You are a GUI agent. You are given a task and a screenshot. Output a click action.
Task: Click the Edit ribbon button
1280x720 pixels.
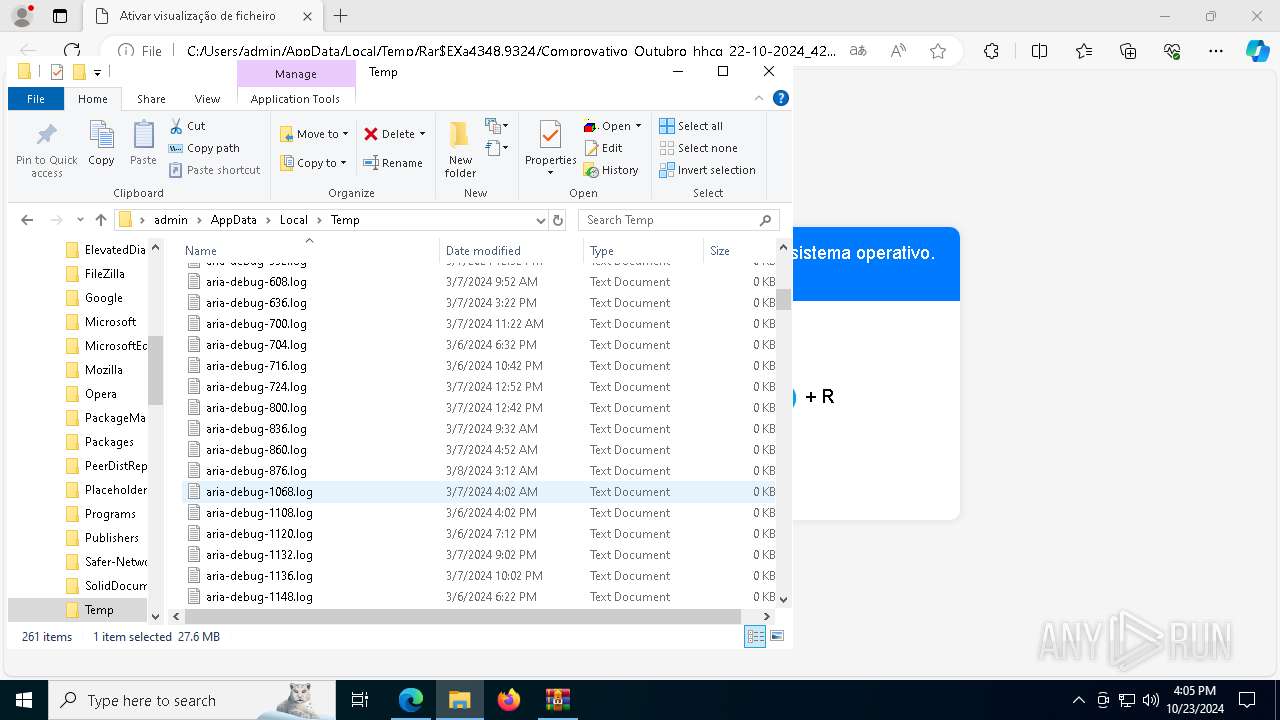pyautogui.click(x=603, y=148)
